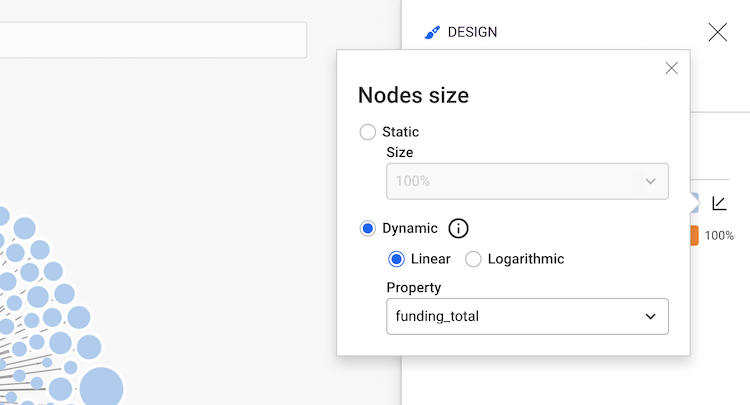Close the Design panel with the large X
The width and height of the screenshot is (750, 405).
[717, 32]
